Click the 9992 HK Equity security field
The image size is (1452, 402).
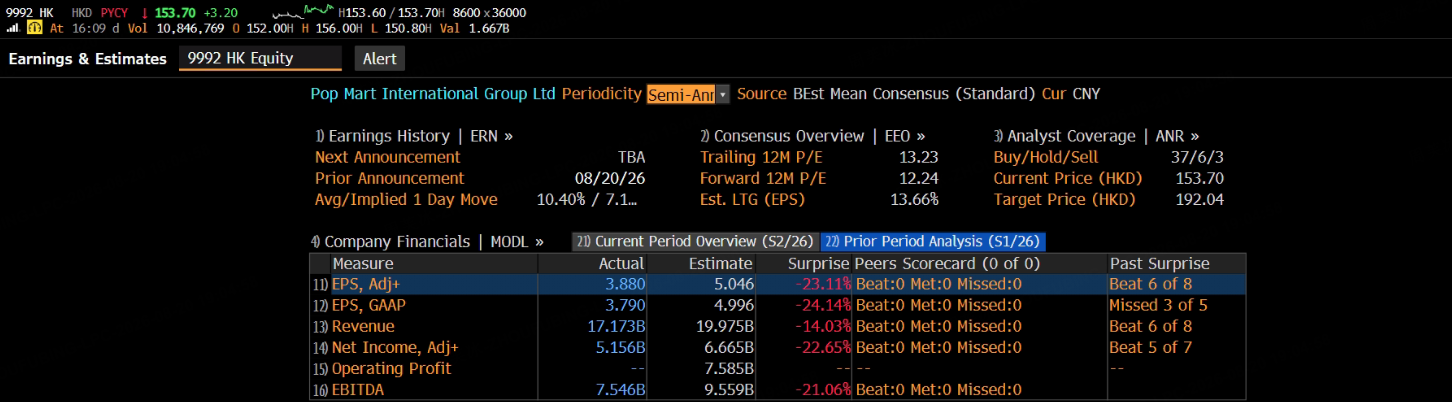(260, 58)
